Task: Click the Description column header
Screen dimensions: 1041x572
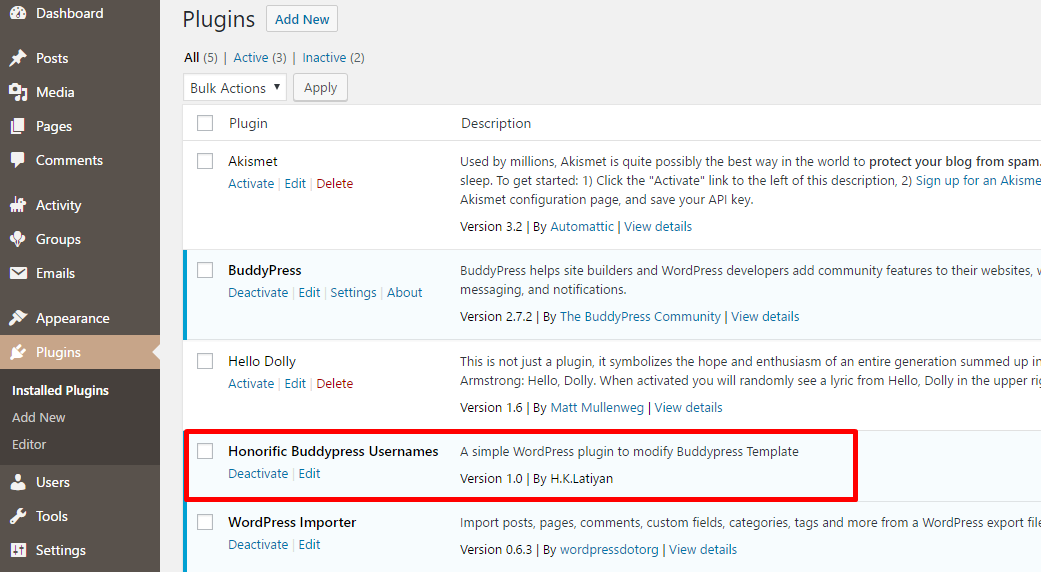Action: [496, 123]
